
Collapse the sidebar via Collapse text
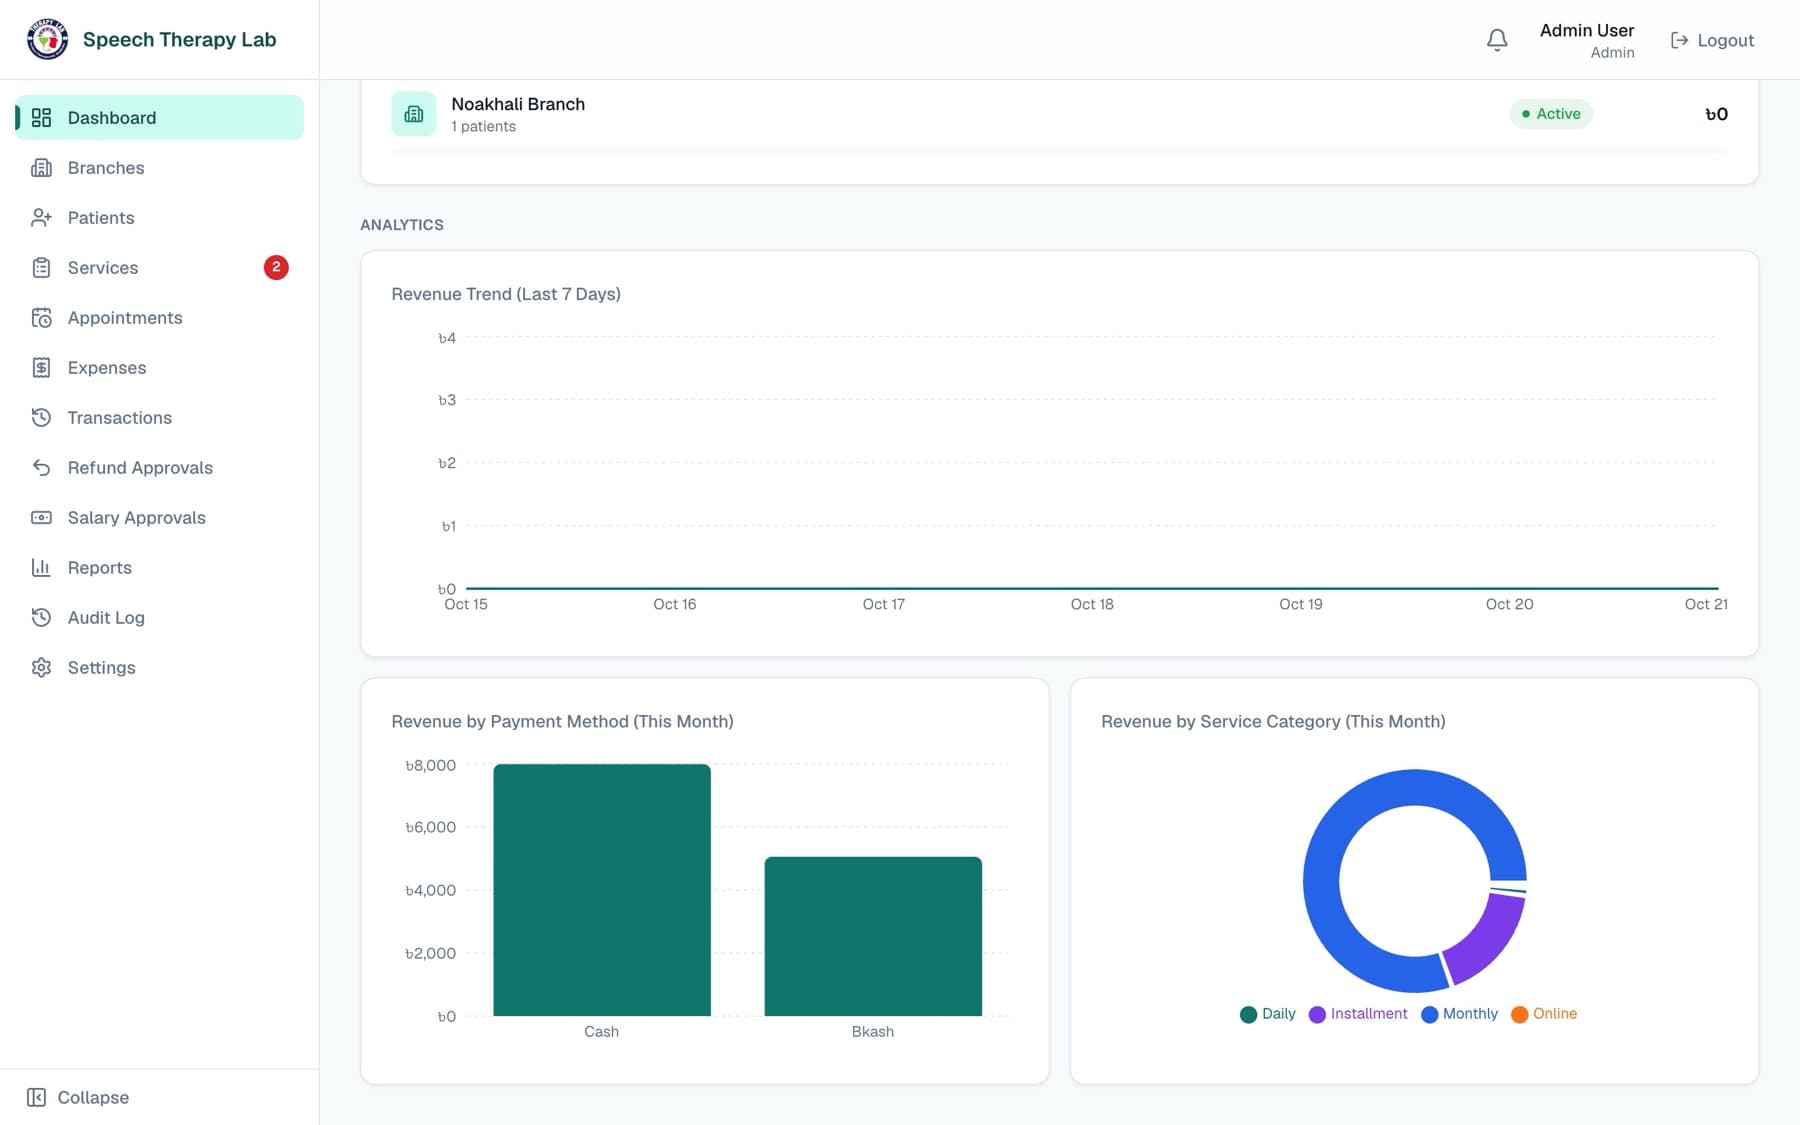point(93,1098)
